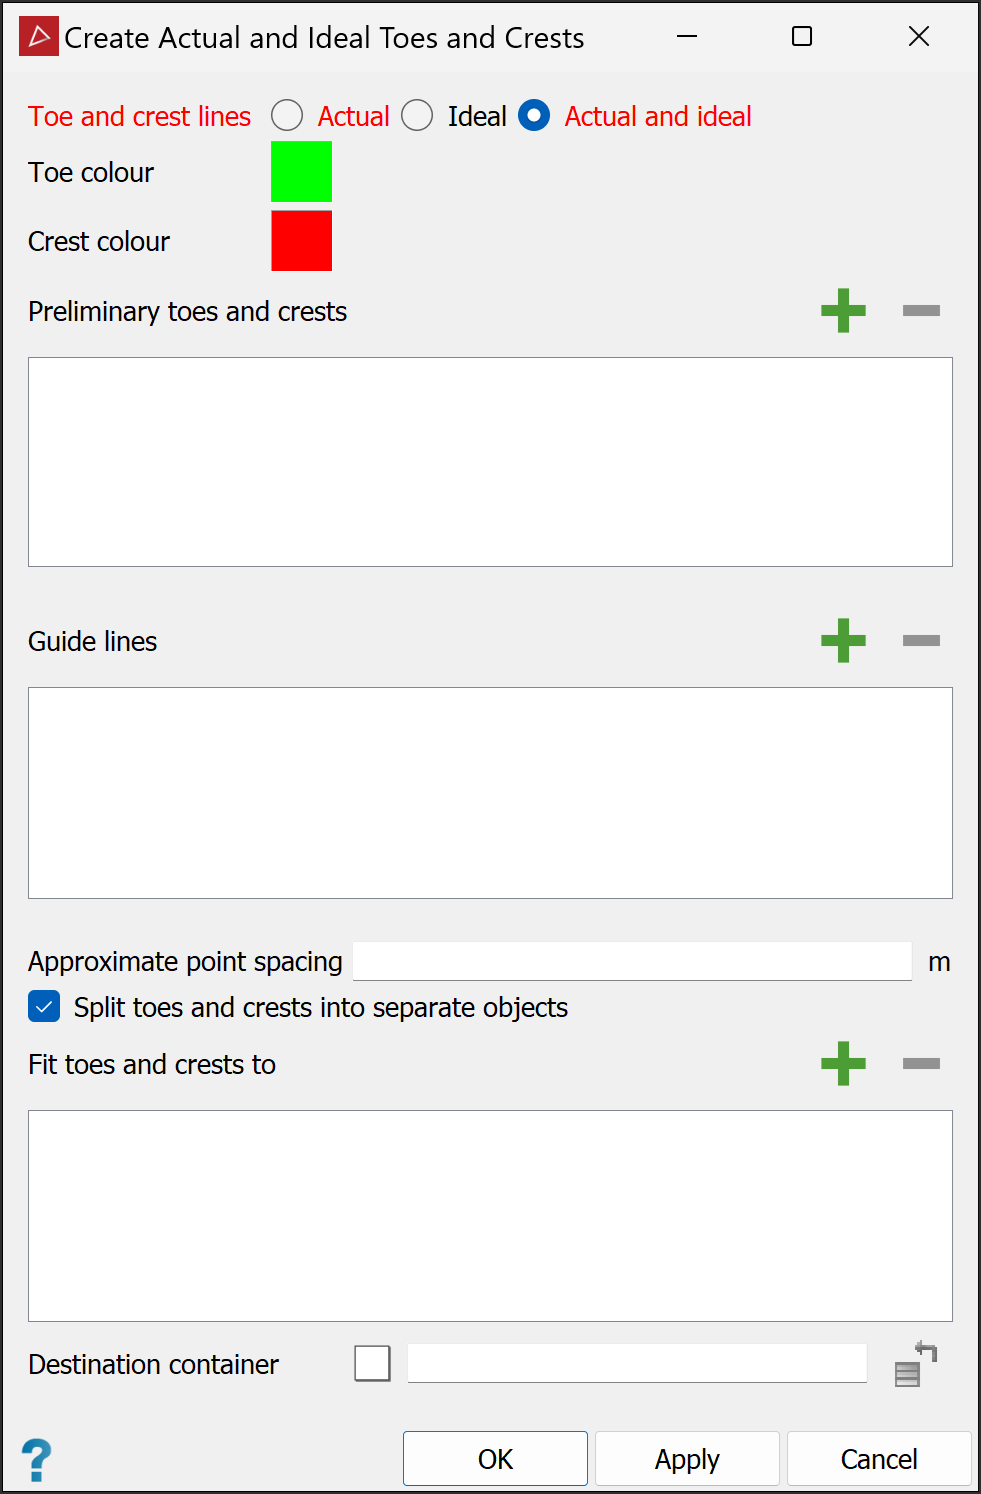Click the destination container browse icon

coord(914,1365)
